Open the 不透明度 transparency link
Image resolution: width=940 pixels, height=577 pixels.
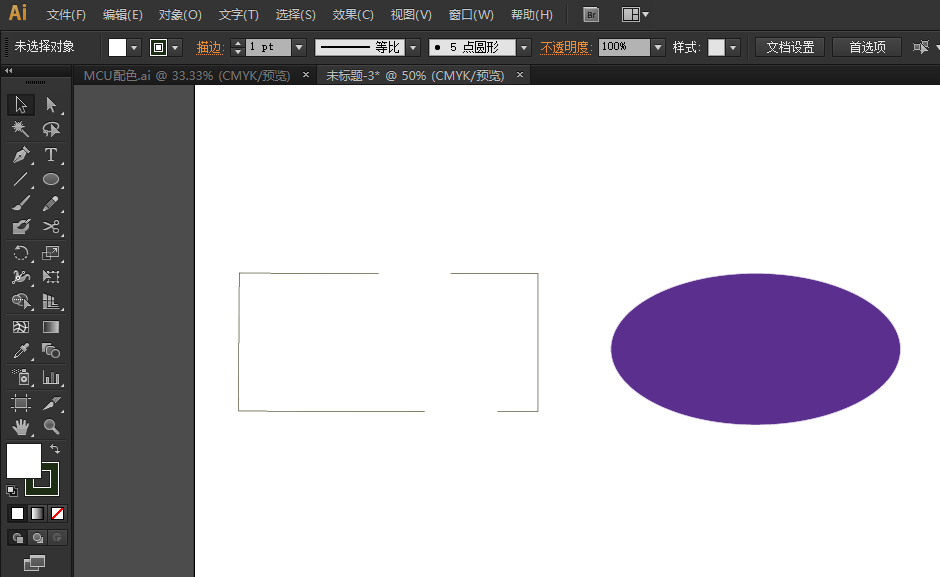566,47
